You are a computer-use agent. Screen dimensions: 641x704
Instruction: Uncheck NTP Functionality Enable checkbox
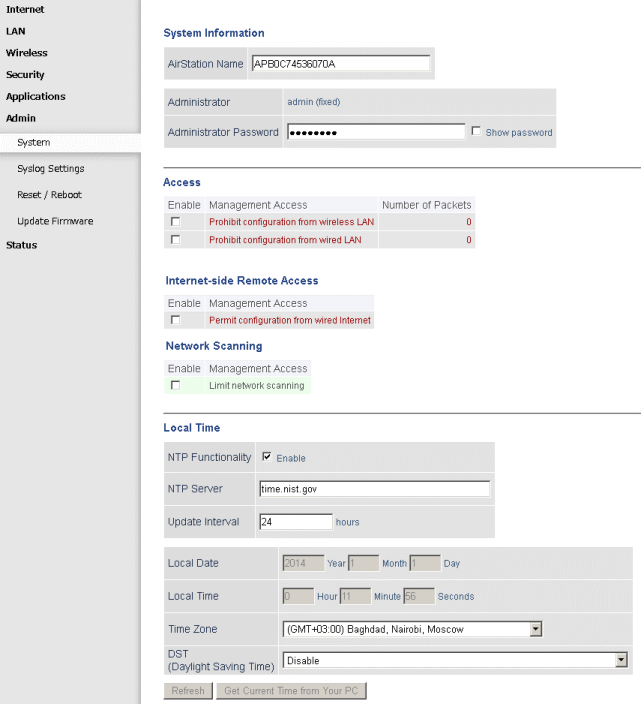[267, 457]
